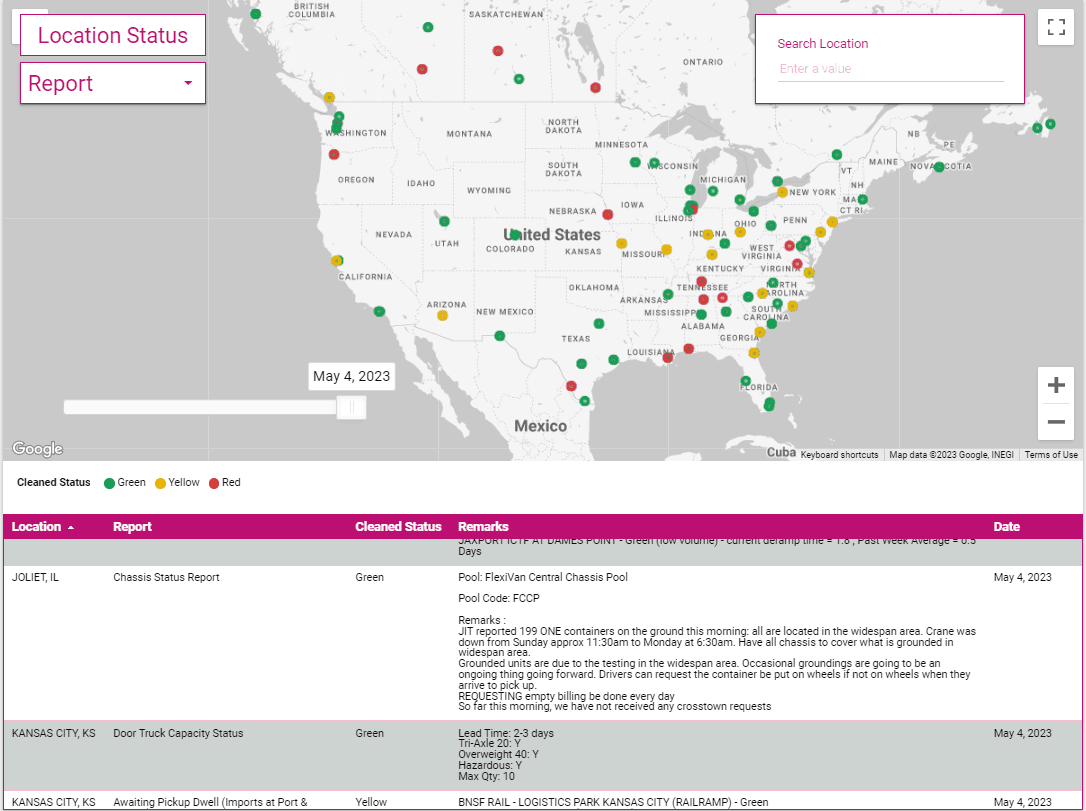Screen dimensions: 1086x811
Task: Click the red marker in Saskatchewan
Action: [497, 51]
